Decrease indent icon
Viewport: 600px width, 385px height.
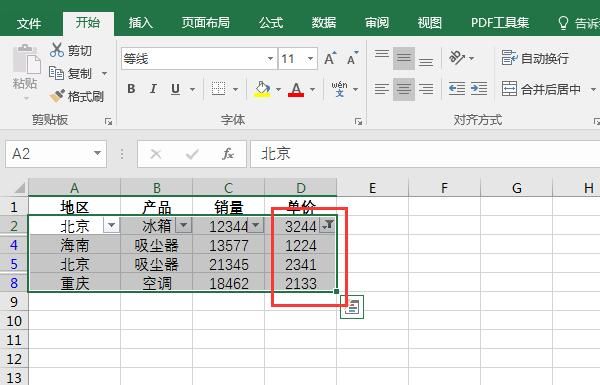tap(457, 89)
